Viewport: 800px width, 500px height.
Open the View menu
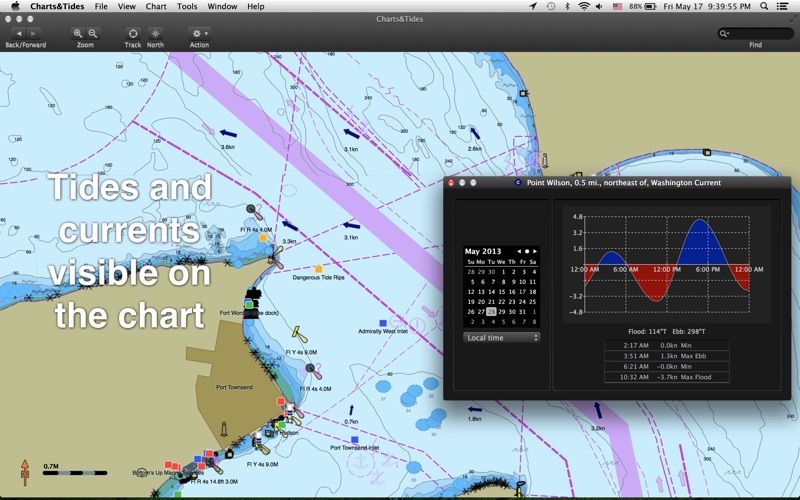pos(127,7)
